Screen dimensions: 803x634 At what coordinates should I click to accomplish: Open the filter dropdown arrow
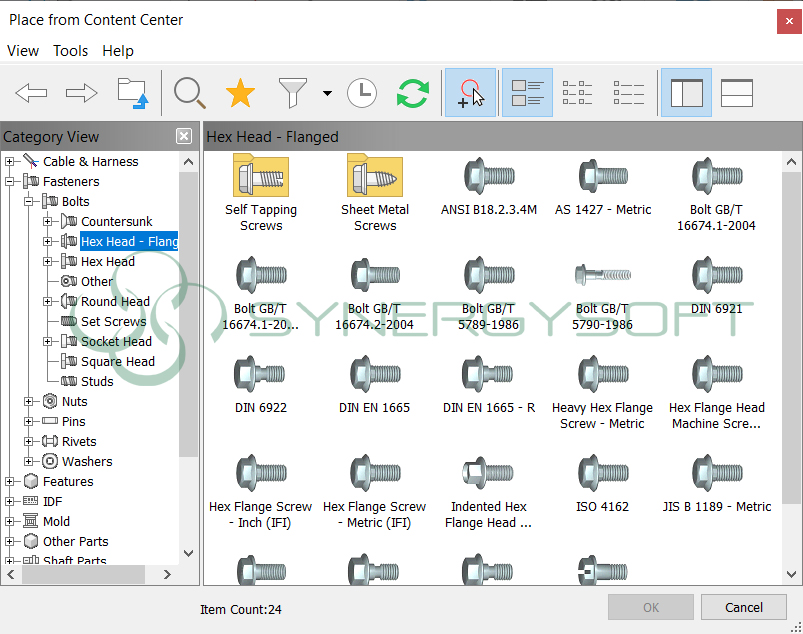(x=327, y=94)
